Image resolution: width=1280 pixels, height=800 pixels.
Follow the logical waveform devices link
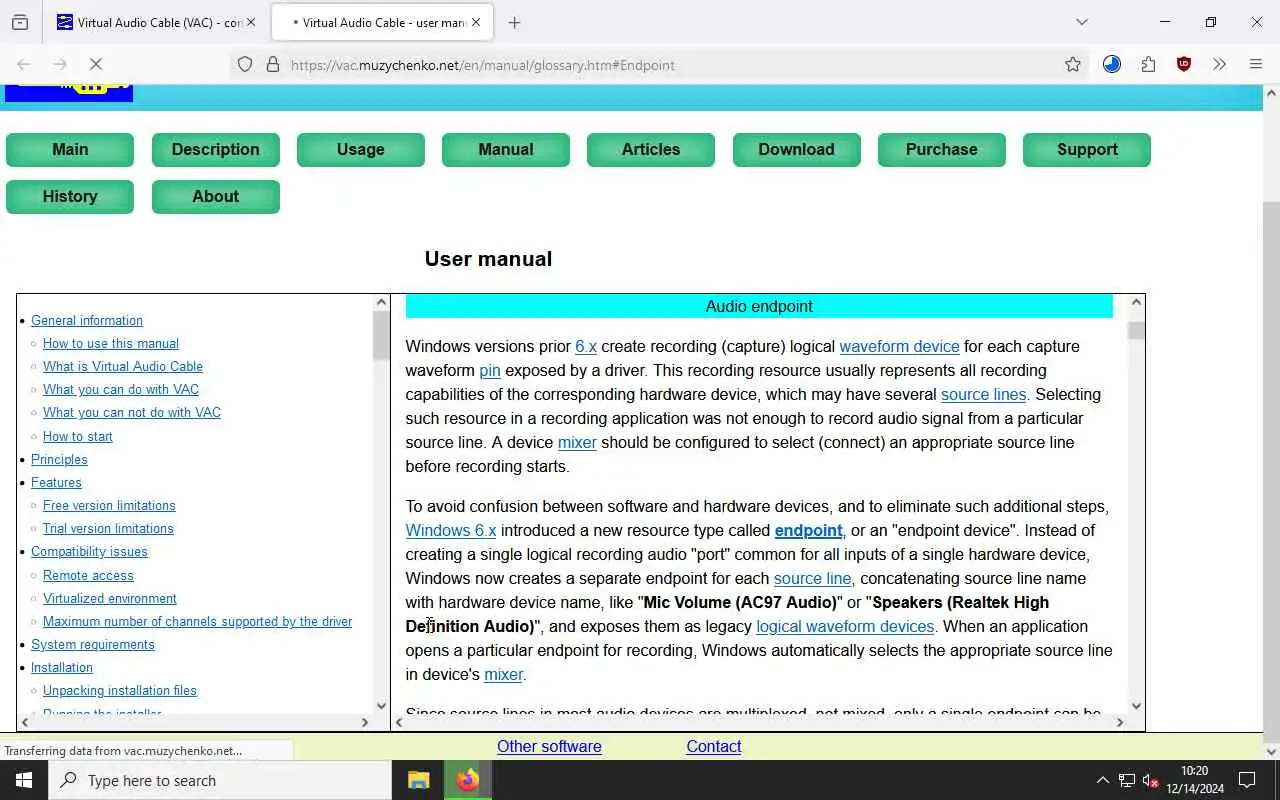845,626
